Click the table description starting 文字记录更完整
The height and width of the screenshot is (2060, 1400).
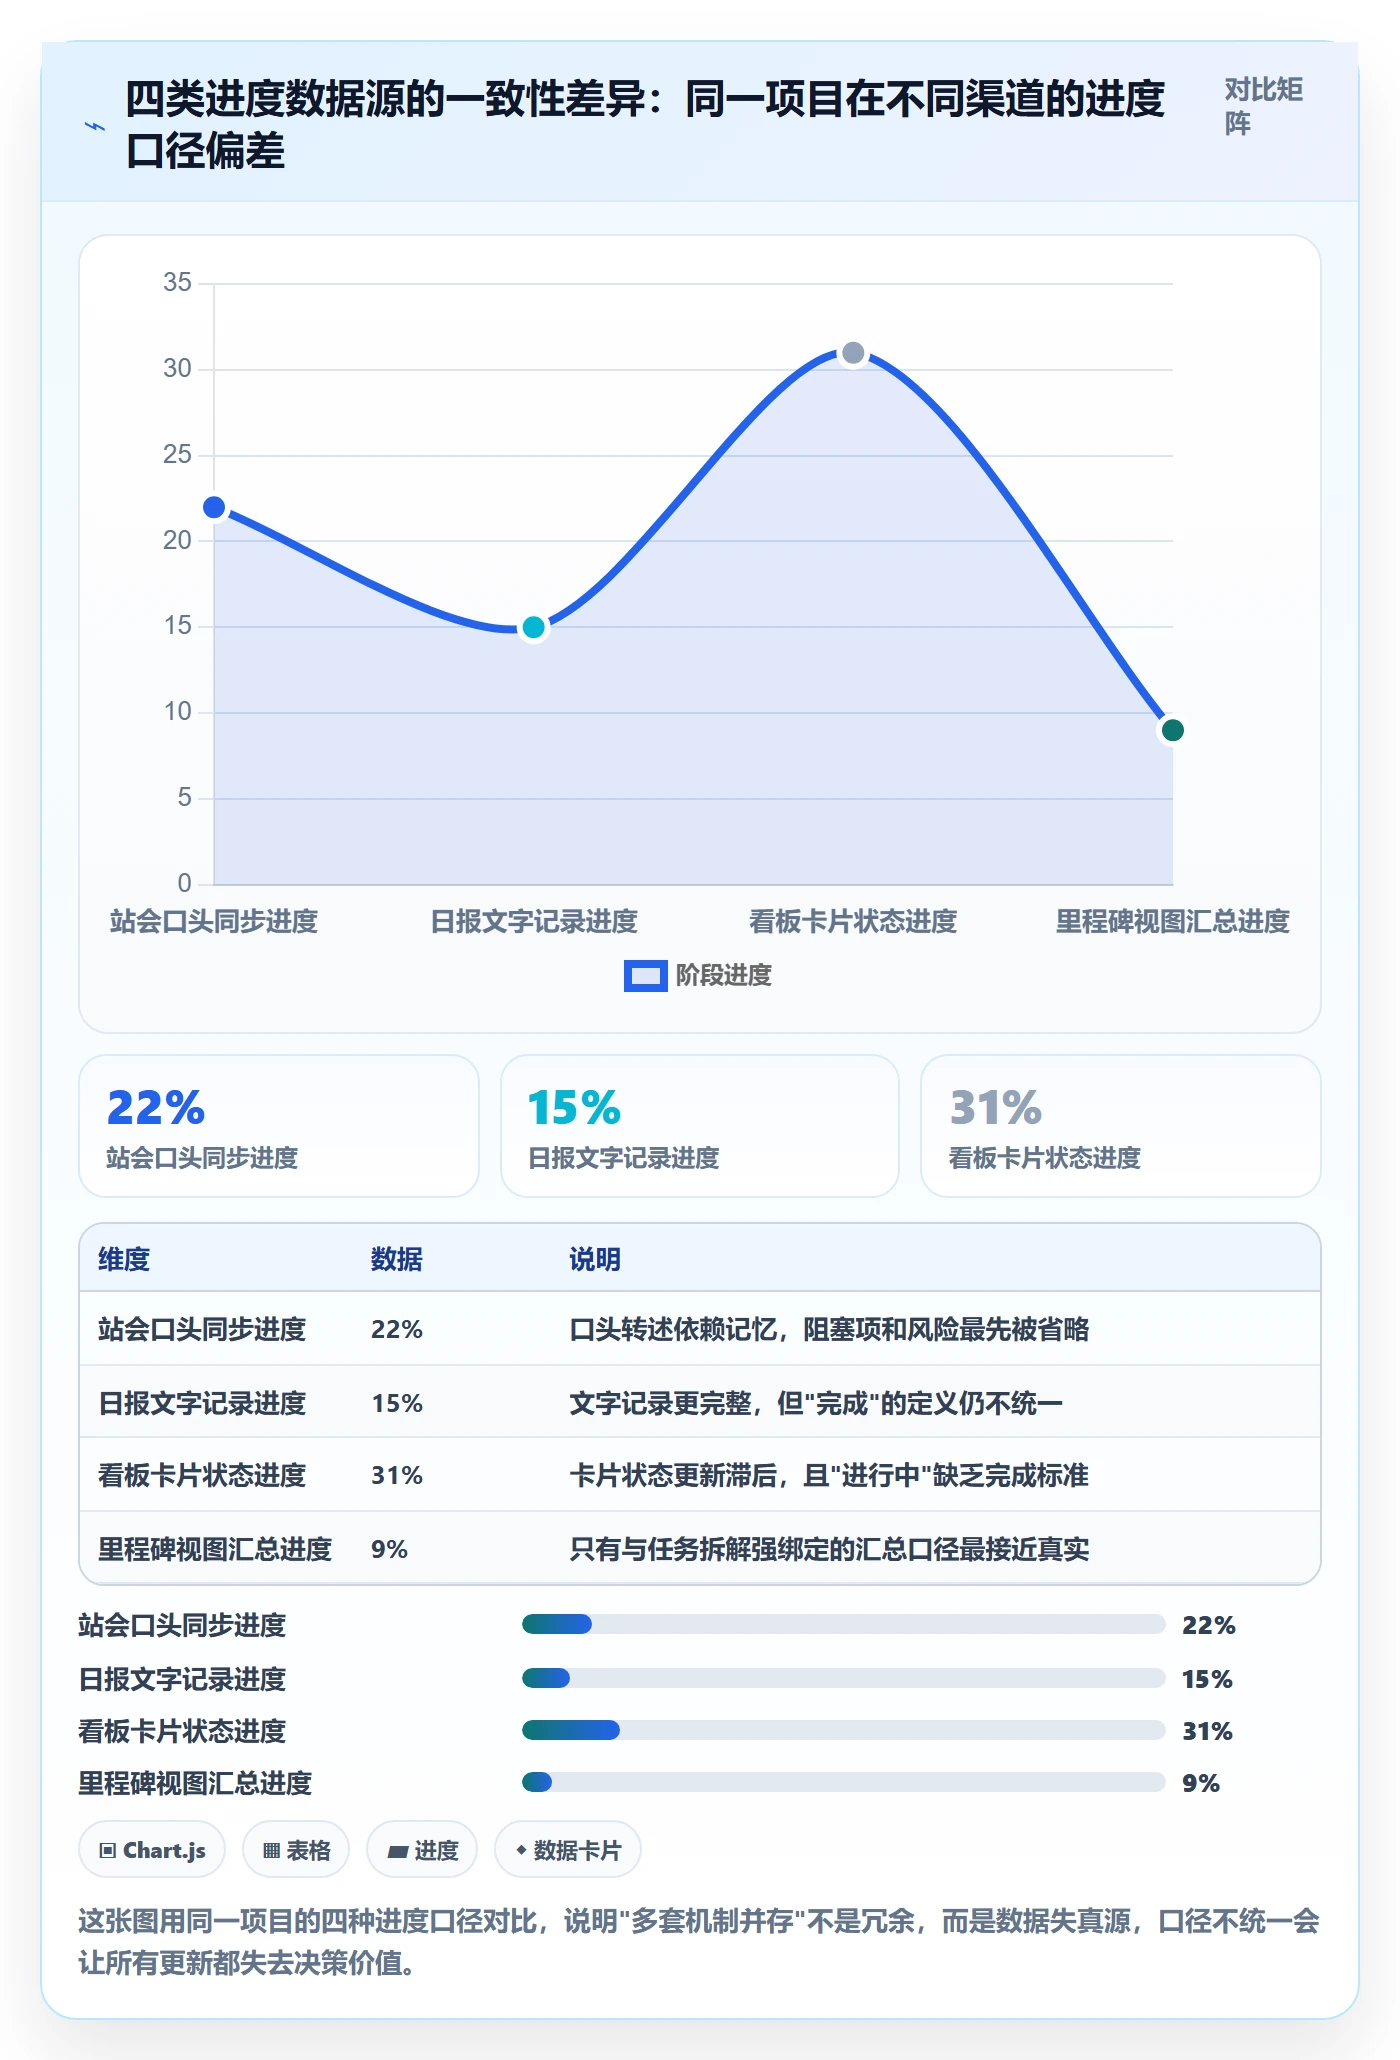pos(816,1403)
